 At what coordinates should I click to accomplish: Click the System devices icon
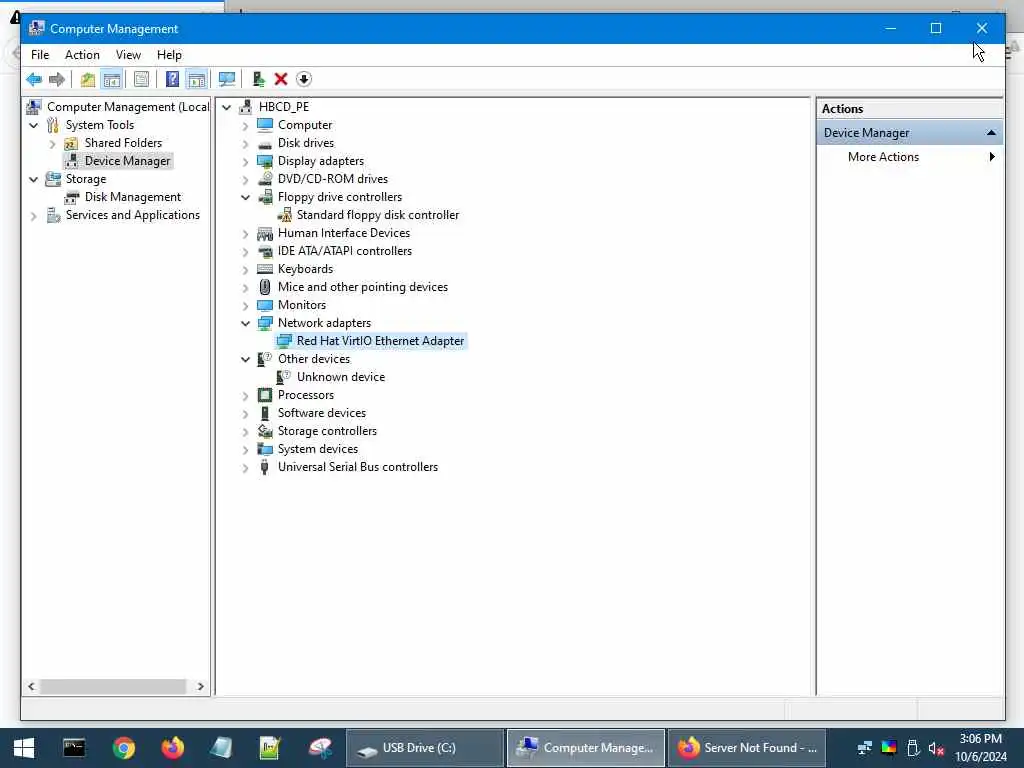point(264,449)
